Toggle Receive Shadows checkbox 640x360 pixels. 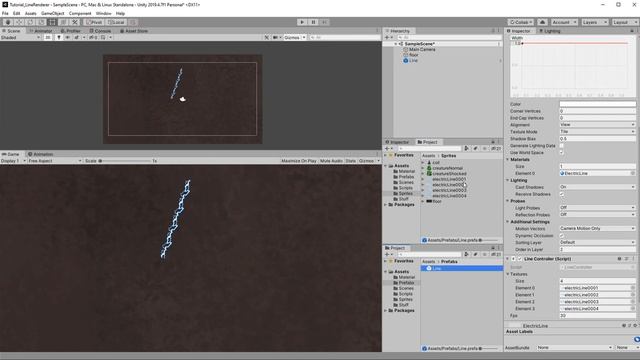562,194
